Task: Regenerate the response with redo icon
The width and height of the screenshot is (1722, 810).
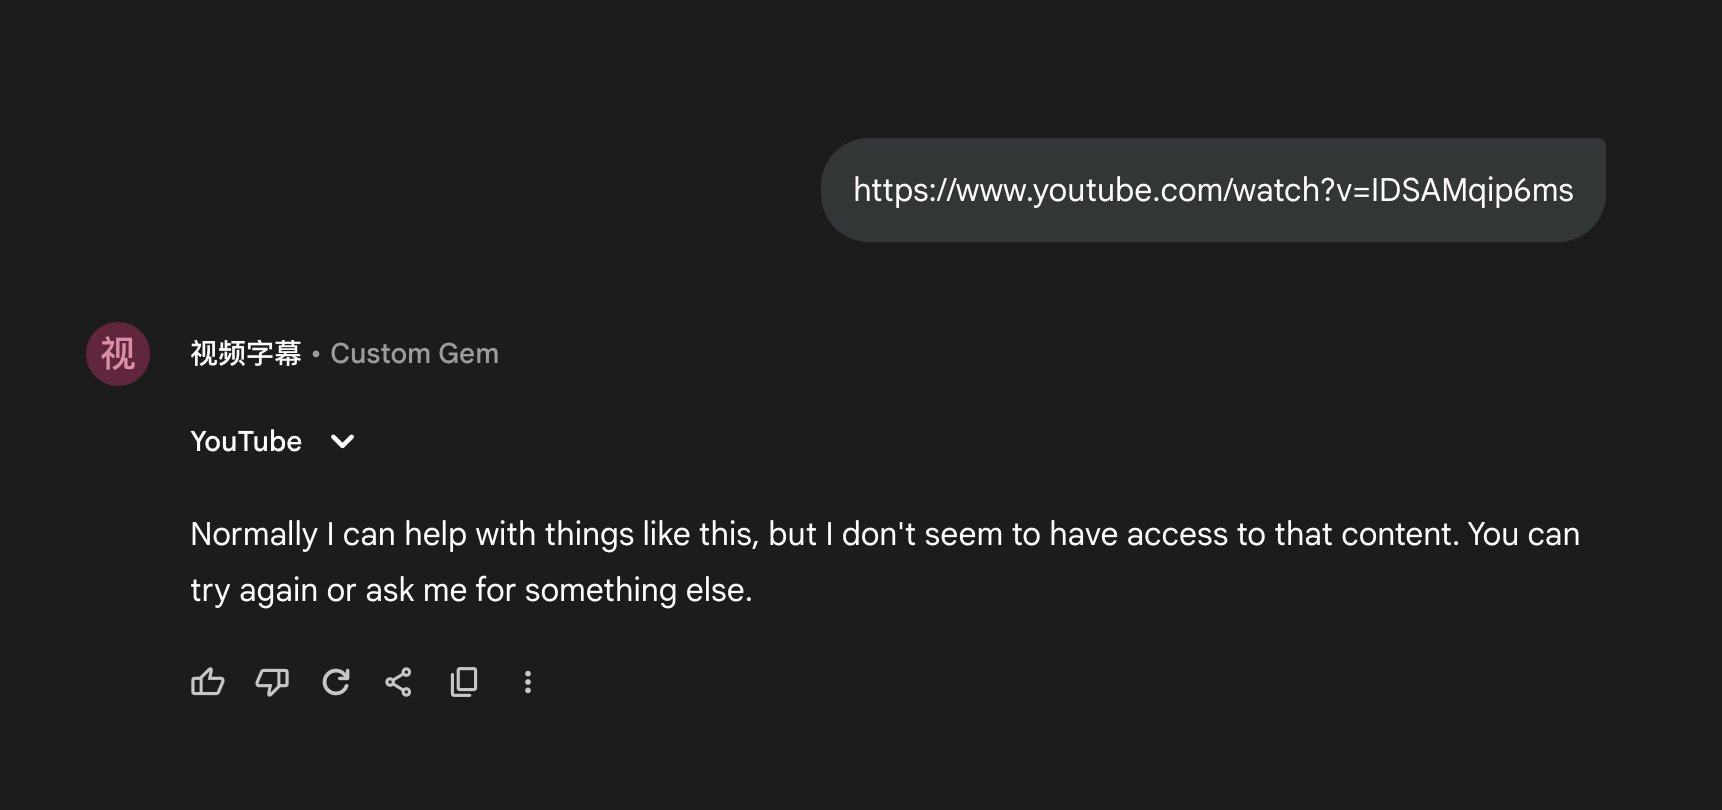Action: [x=336, y=682]
